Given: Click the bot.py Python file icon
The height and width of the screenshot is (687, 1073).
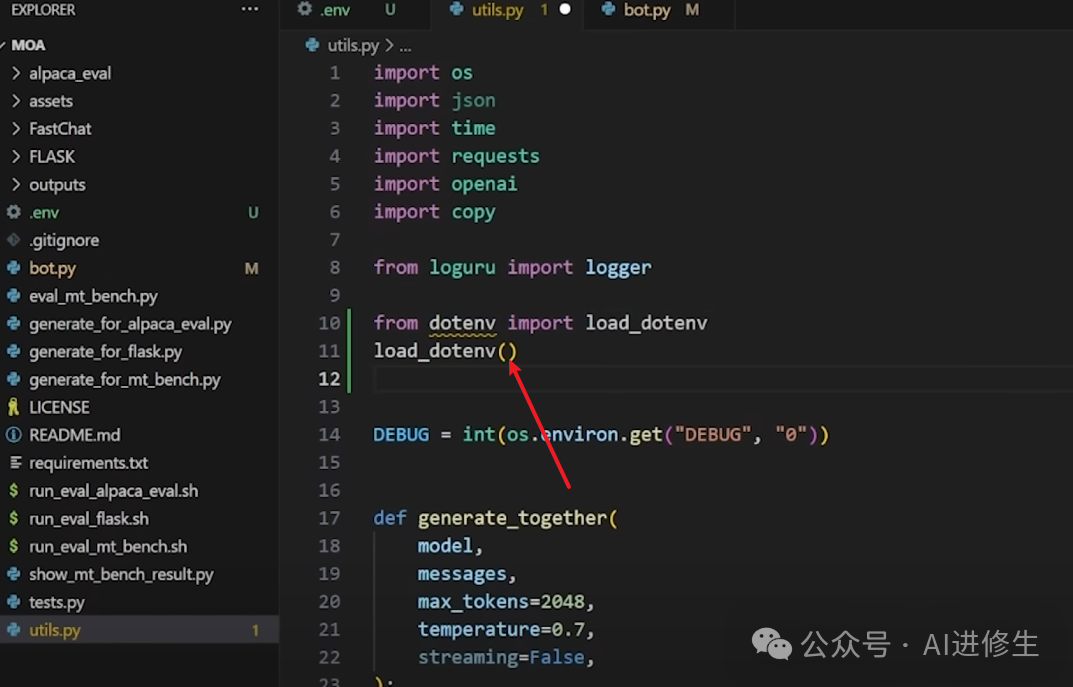Looking at the screenshot, I should click(14, 268).
